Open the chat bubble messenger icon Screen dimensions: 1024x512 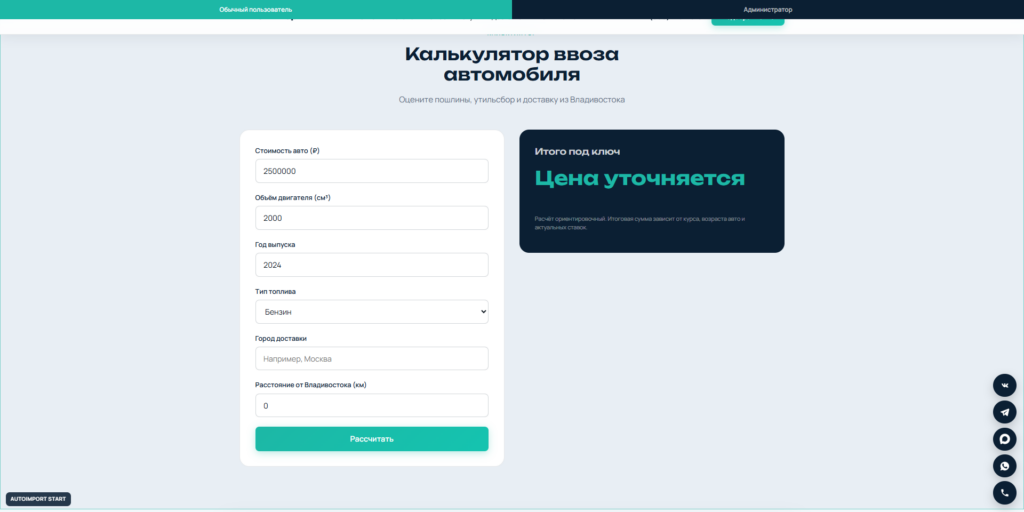tap(1004, 439)
